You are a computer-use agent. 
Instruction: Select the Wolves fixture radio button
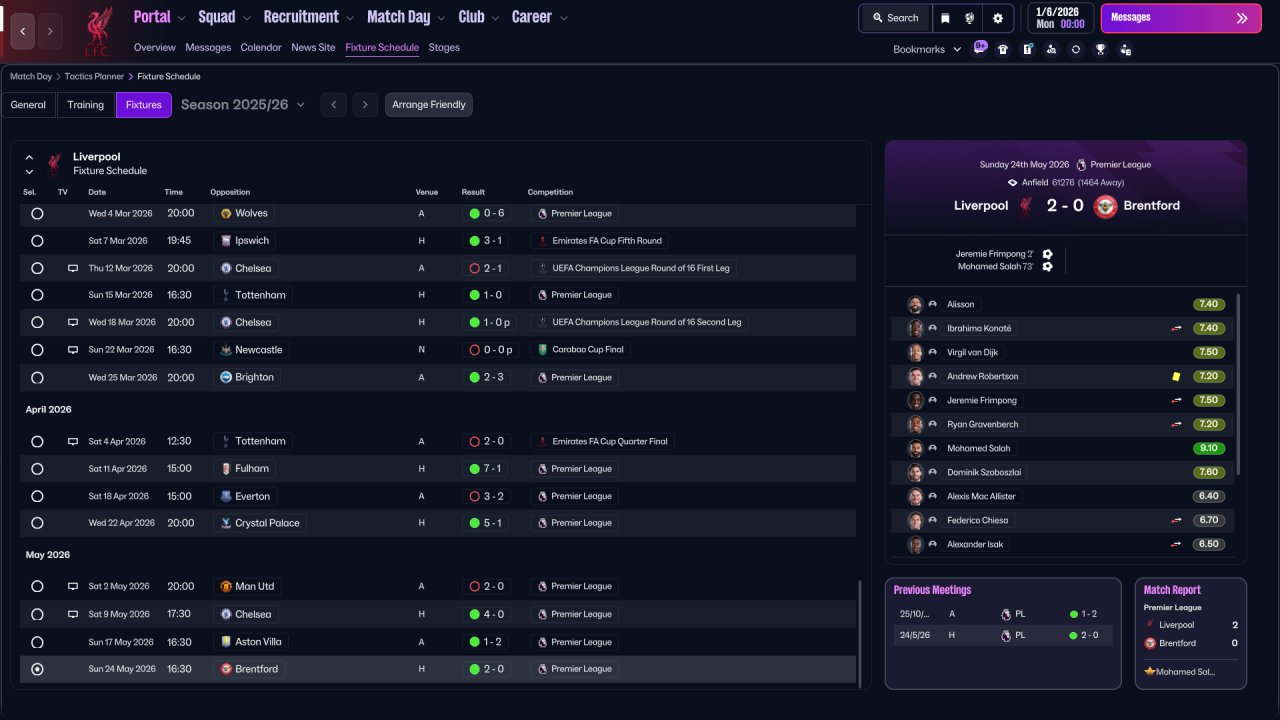(37, 213)
